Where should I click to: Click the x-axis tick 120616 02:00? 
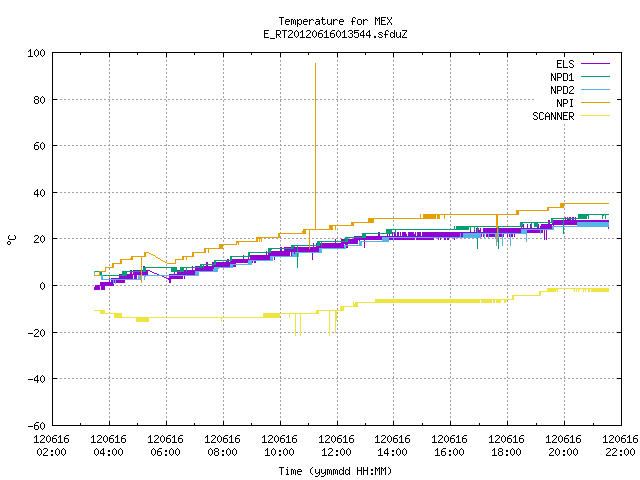click(51, 446)
